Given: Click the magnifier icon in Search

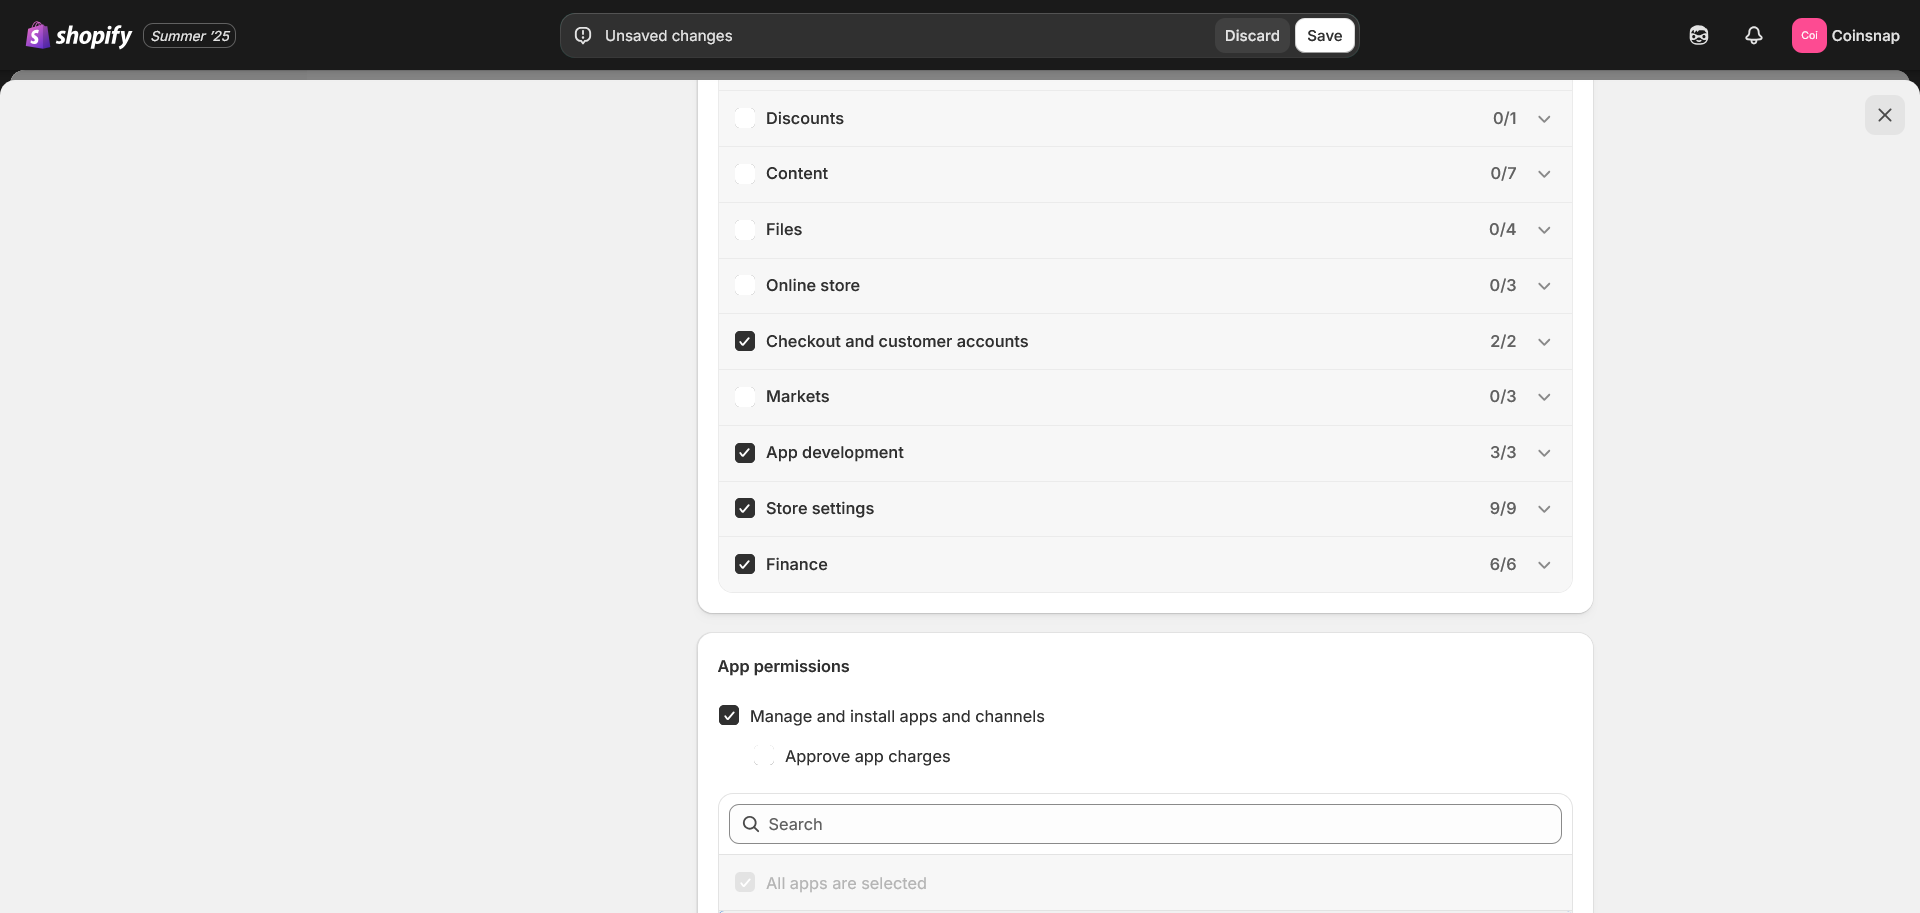Looking at the screenshot, I should pos(751,824).
